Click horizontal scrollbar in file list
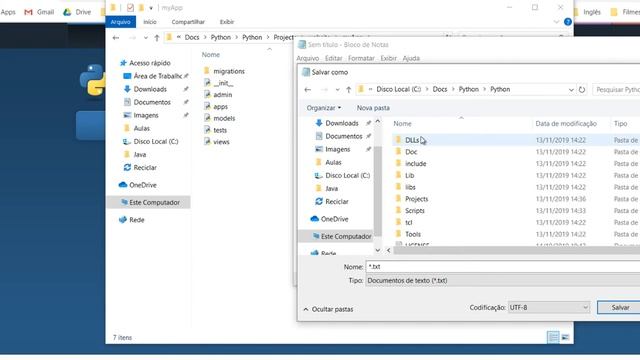 517,250
